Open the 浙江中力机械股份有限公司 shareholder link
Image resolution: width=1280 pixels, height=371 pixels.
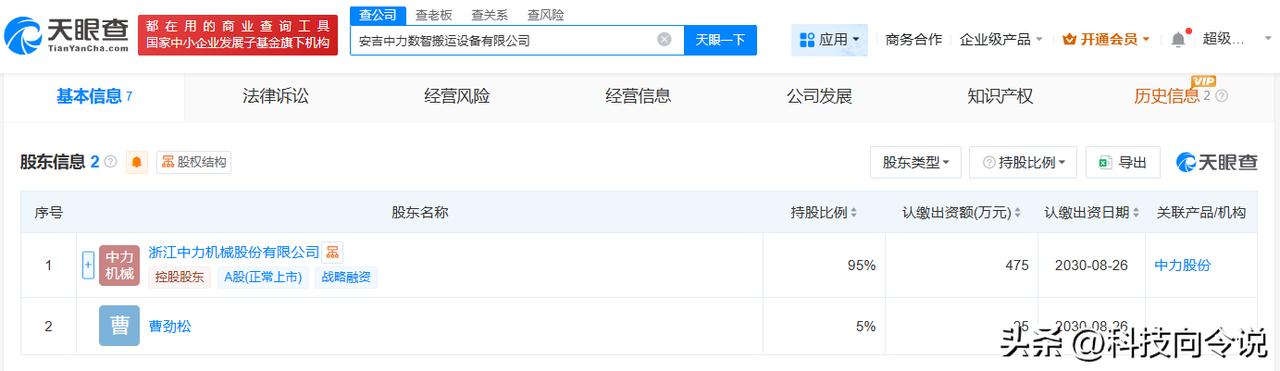[234, 252]
